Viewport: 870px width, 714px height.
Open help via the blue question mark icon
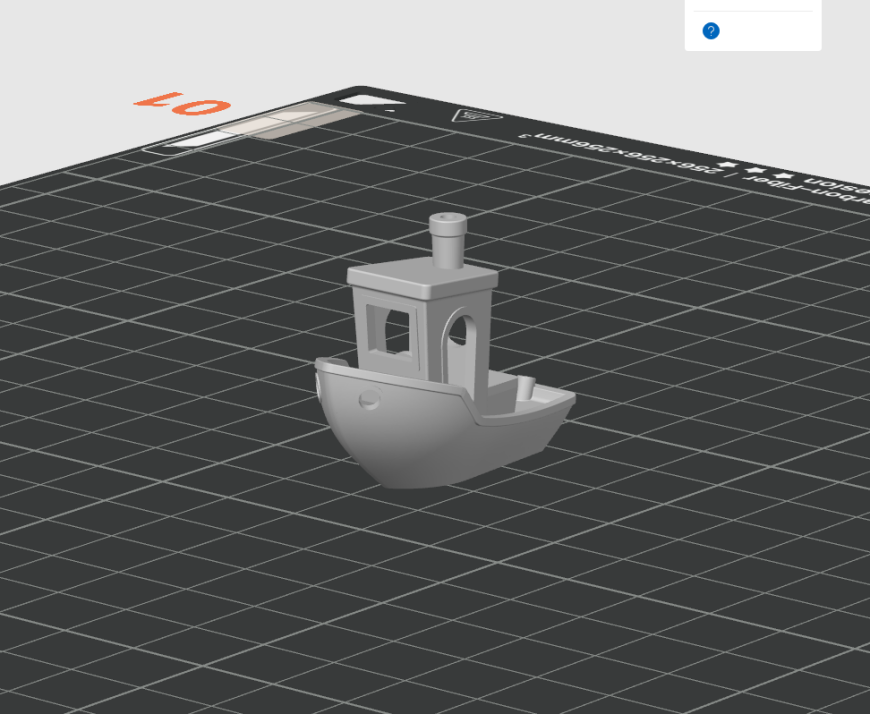click(x=710, y=31)
